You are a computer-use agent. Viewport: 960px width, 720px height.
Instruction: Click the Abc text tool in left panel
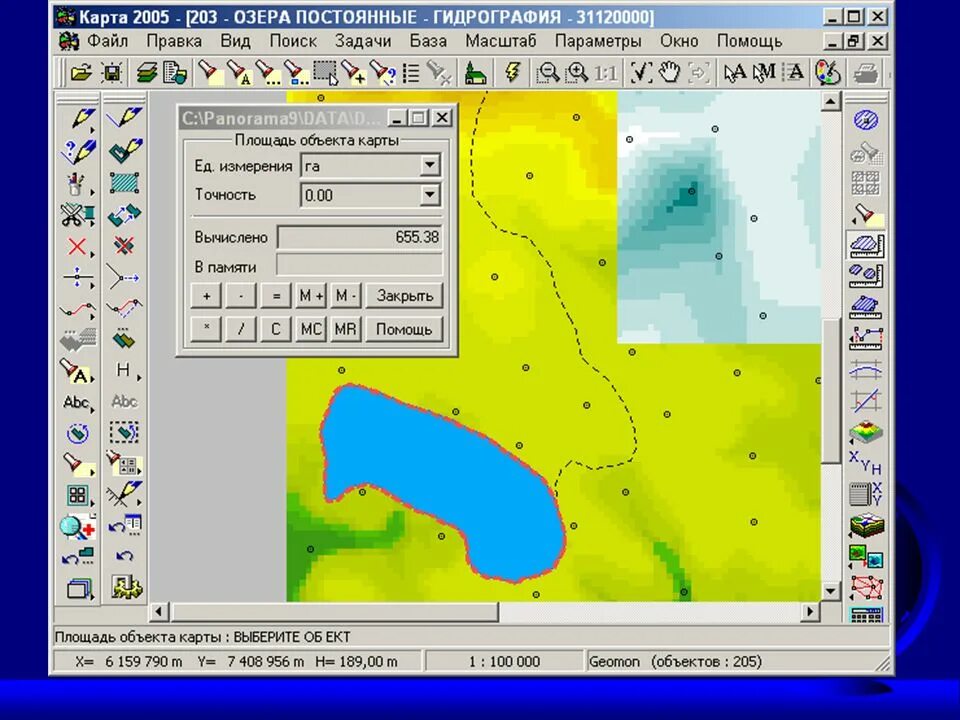click(x=78, y=402)
